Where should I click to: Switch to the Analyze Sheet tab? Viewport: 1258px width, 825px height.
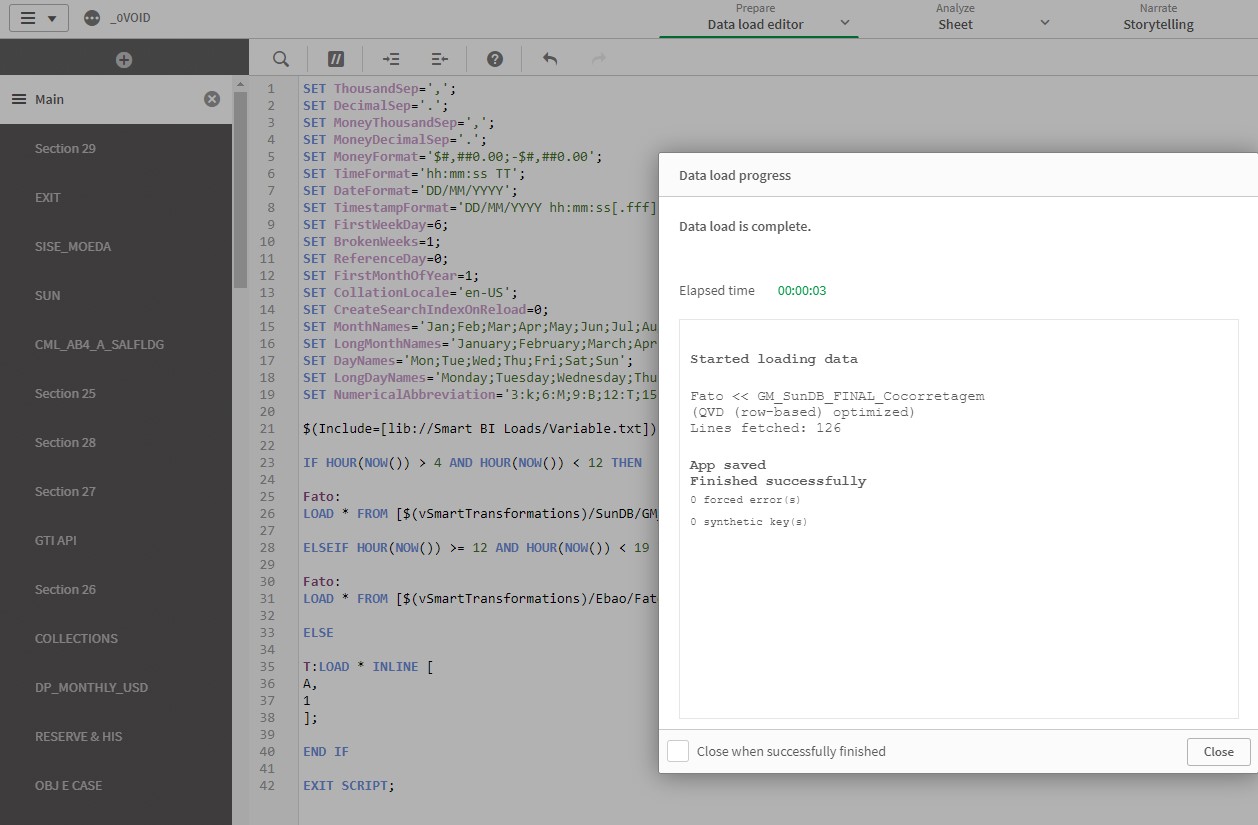coord(955,18)
